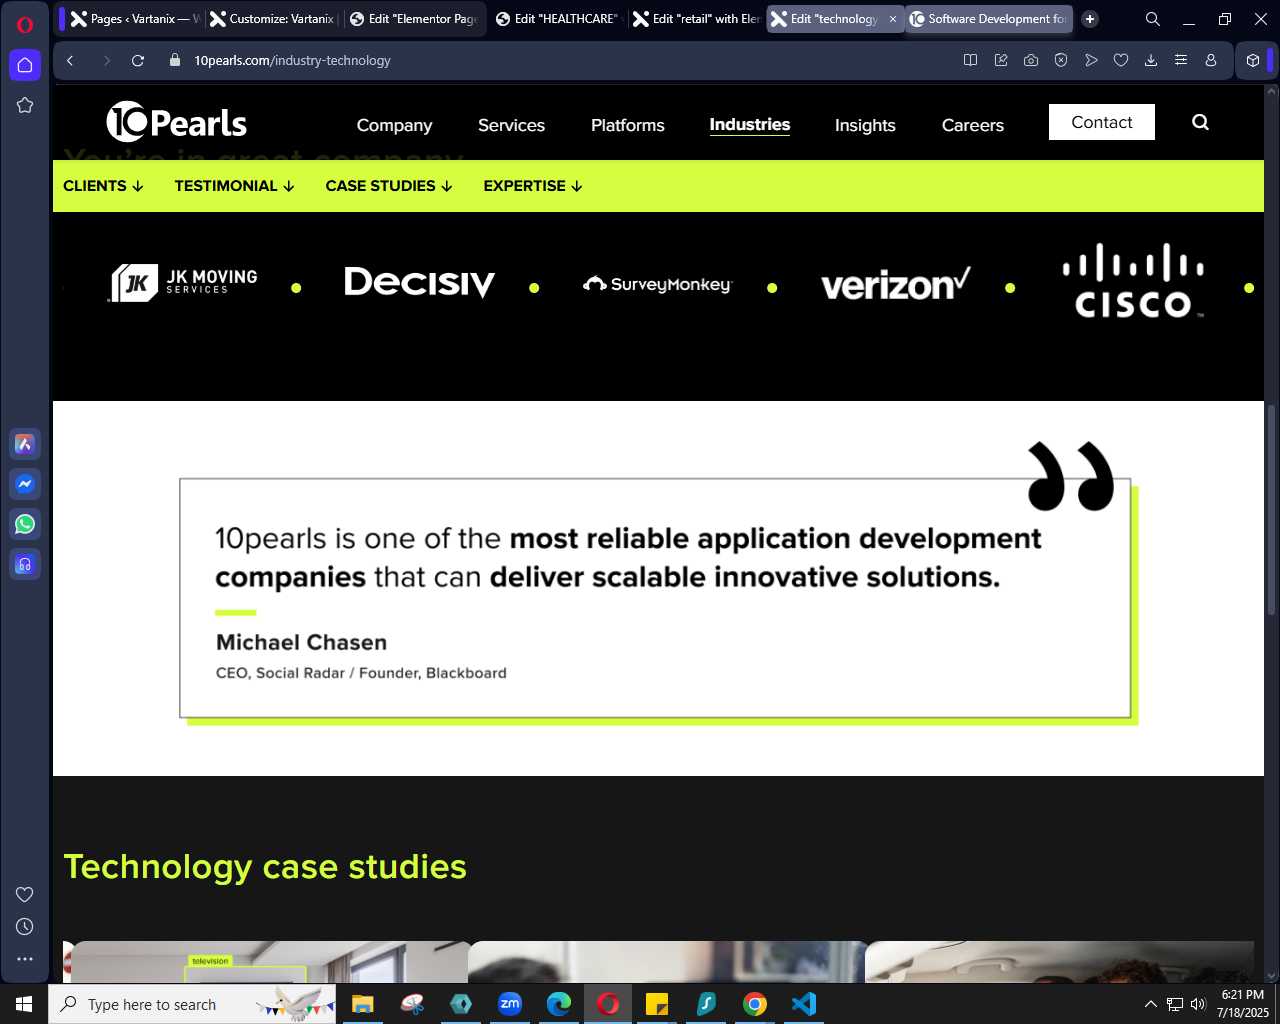The height and width of the screenshot is (1024, 1280).
Task: Click the Verizon client logo
Action: (895, 284)
